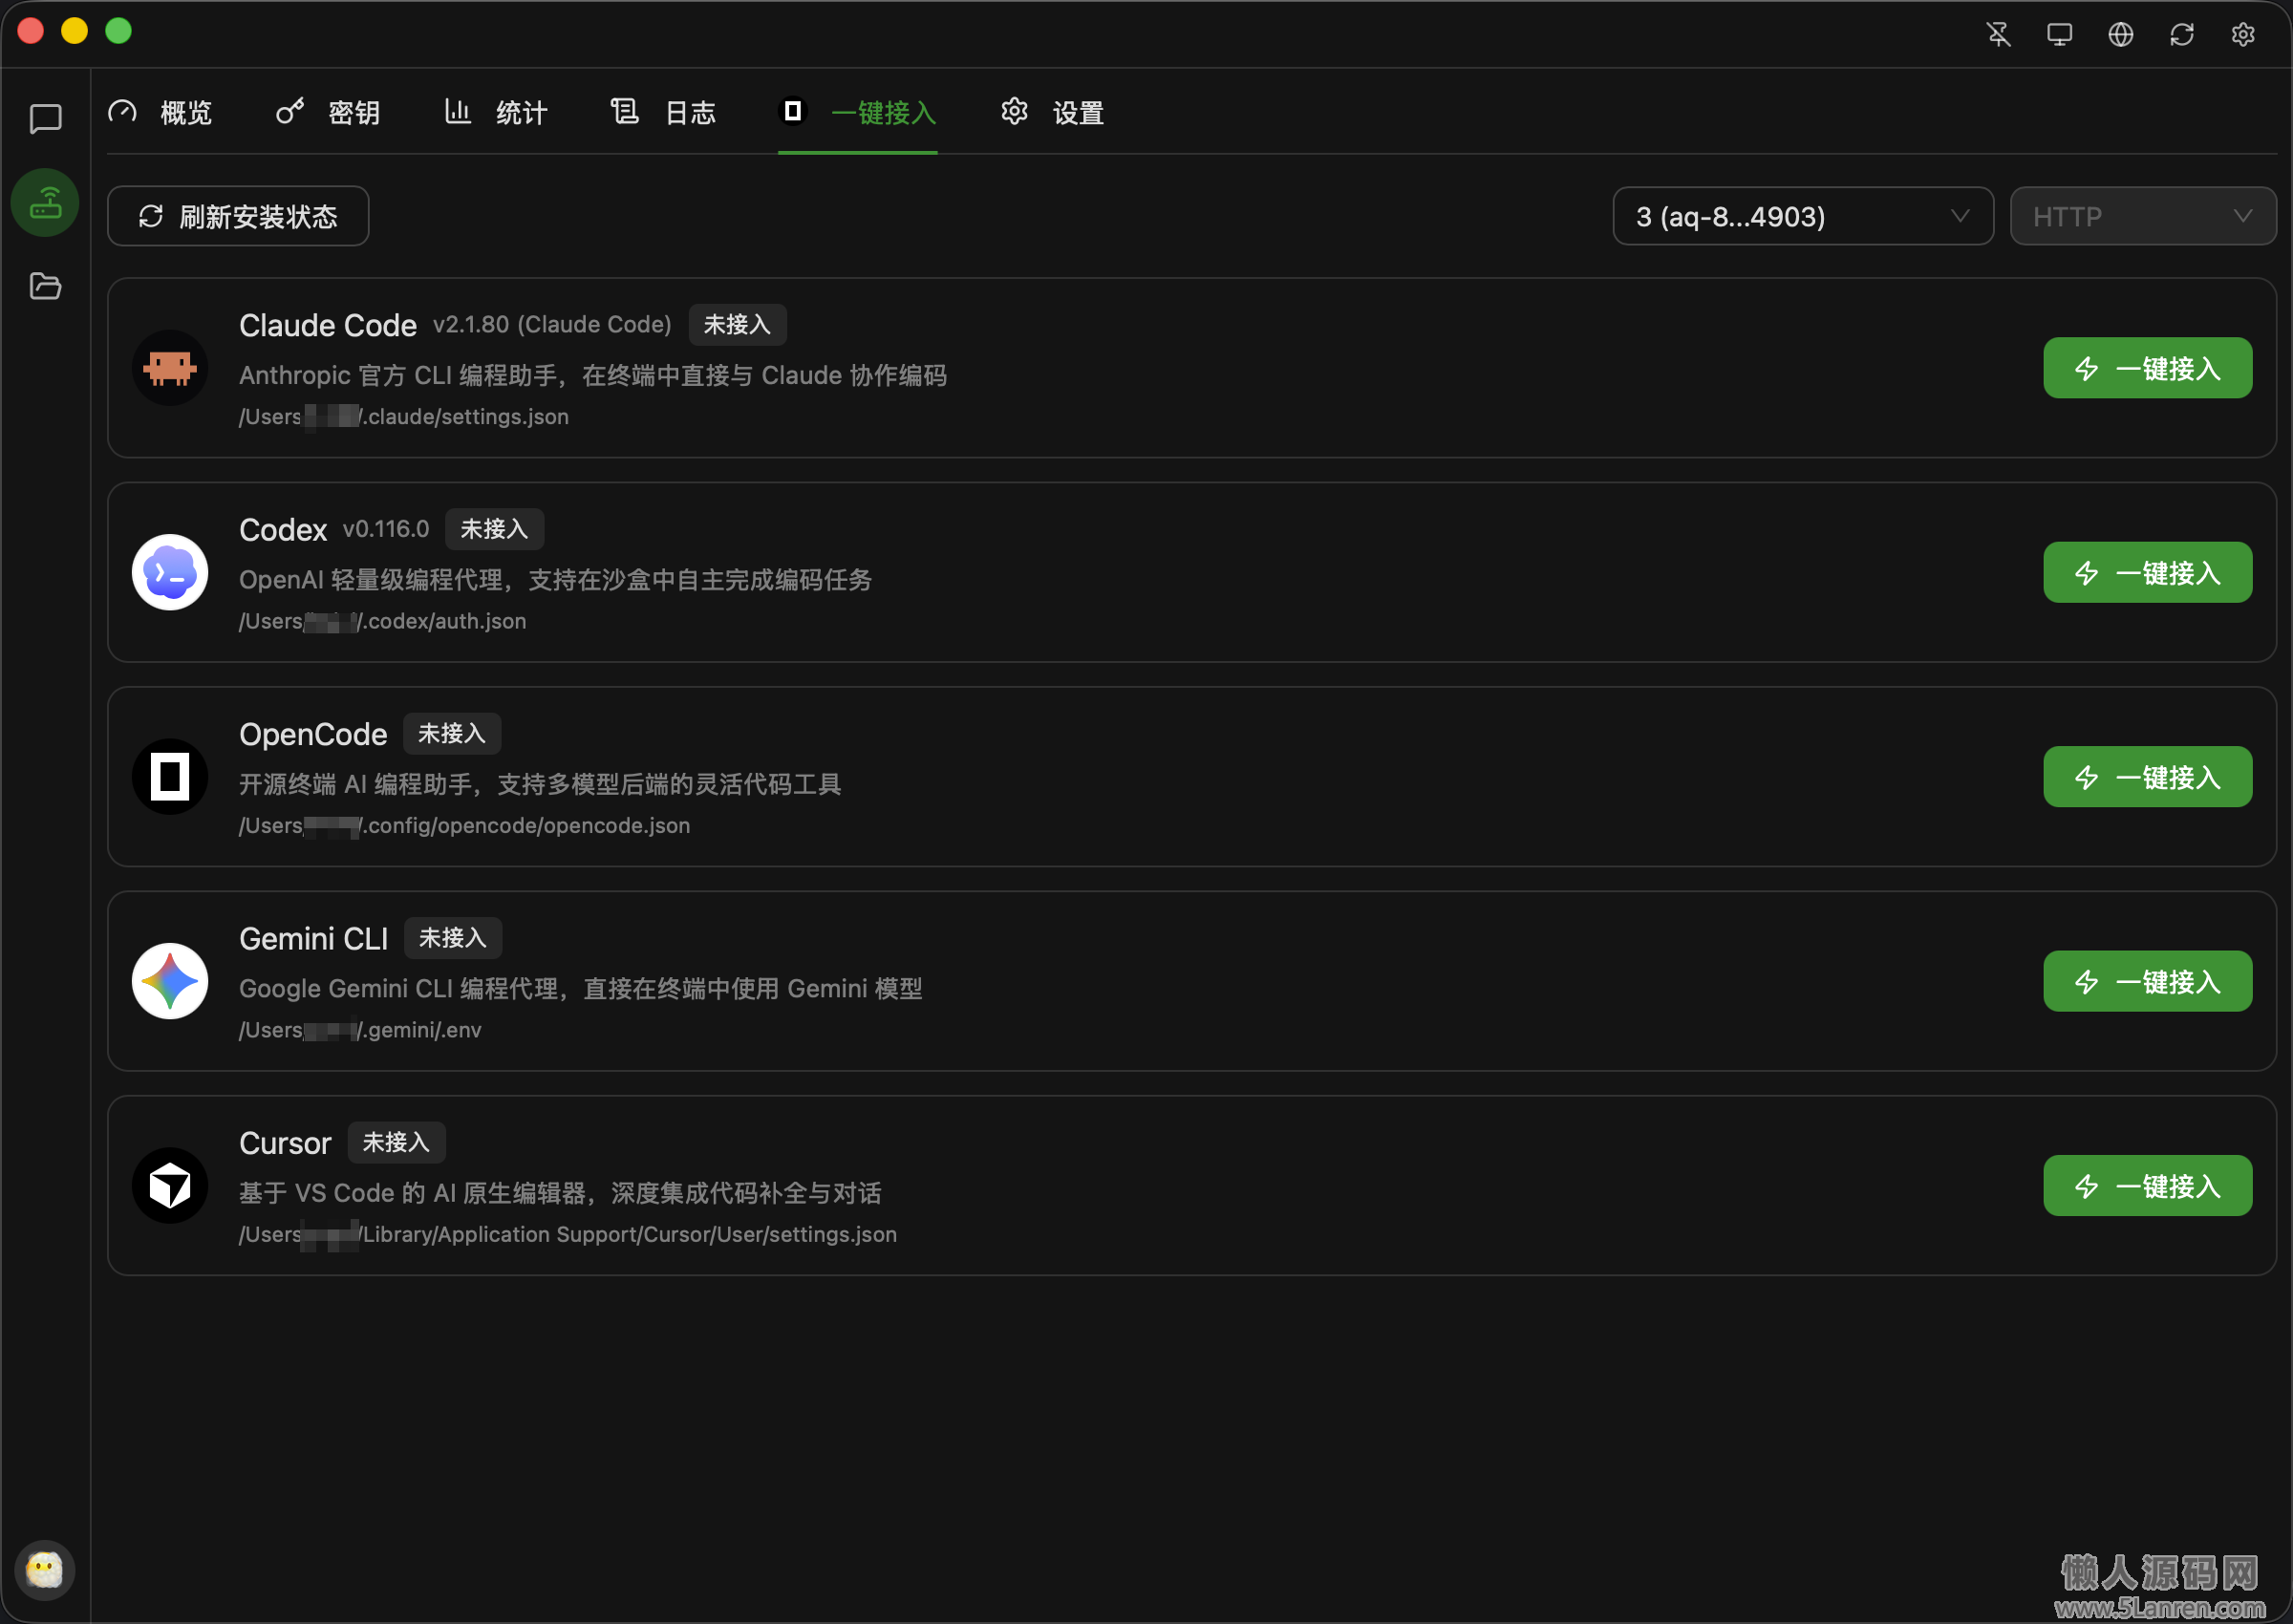Expand the key selector 3 (aq-8...4903) dropdown

pos(1802,216)
